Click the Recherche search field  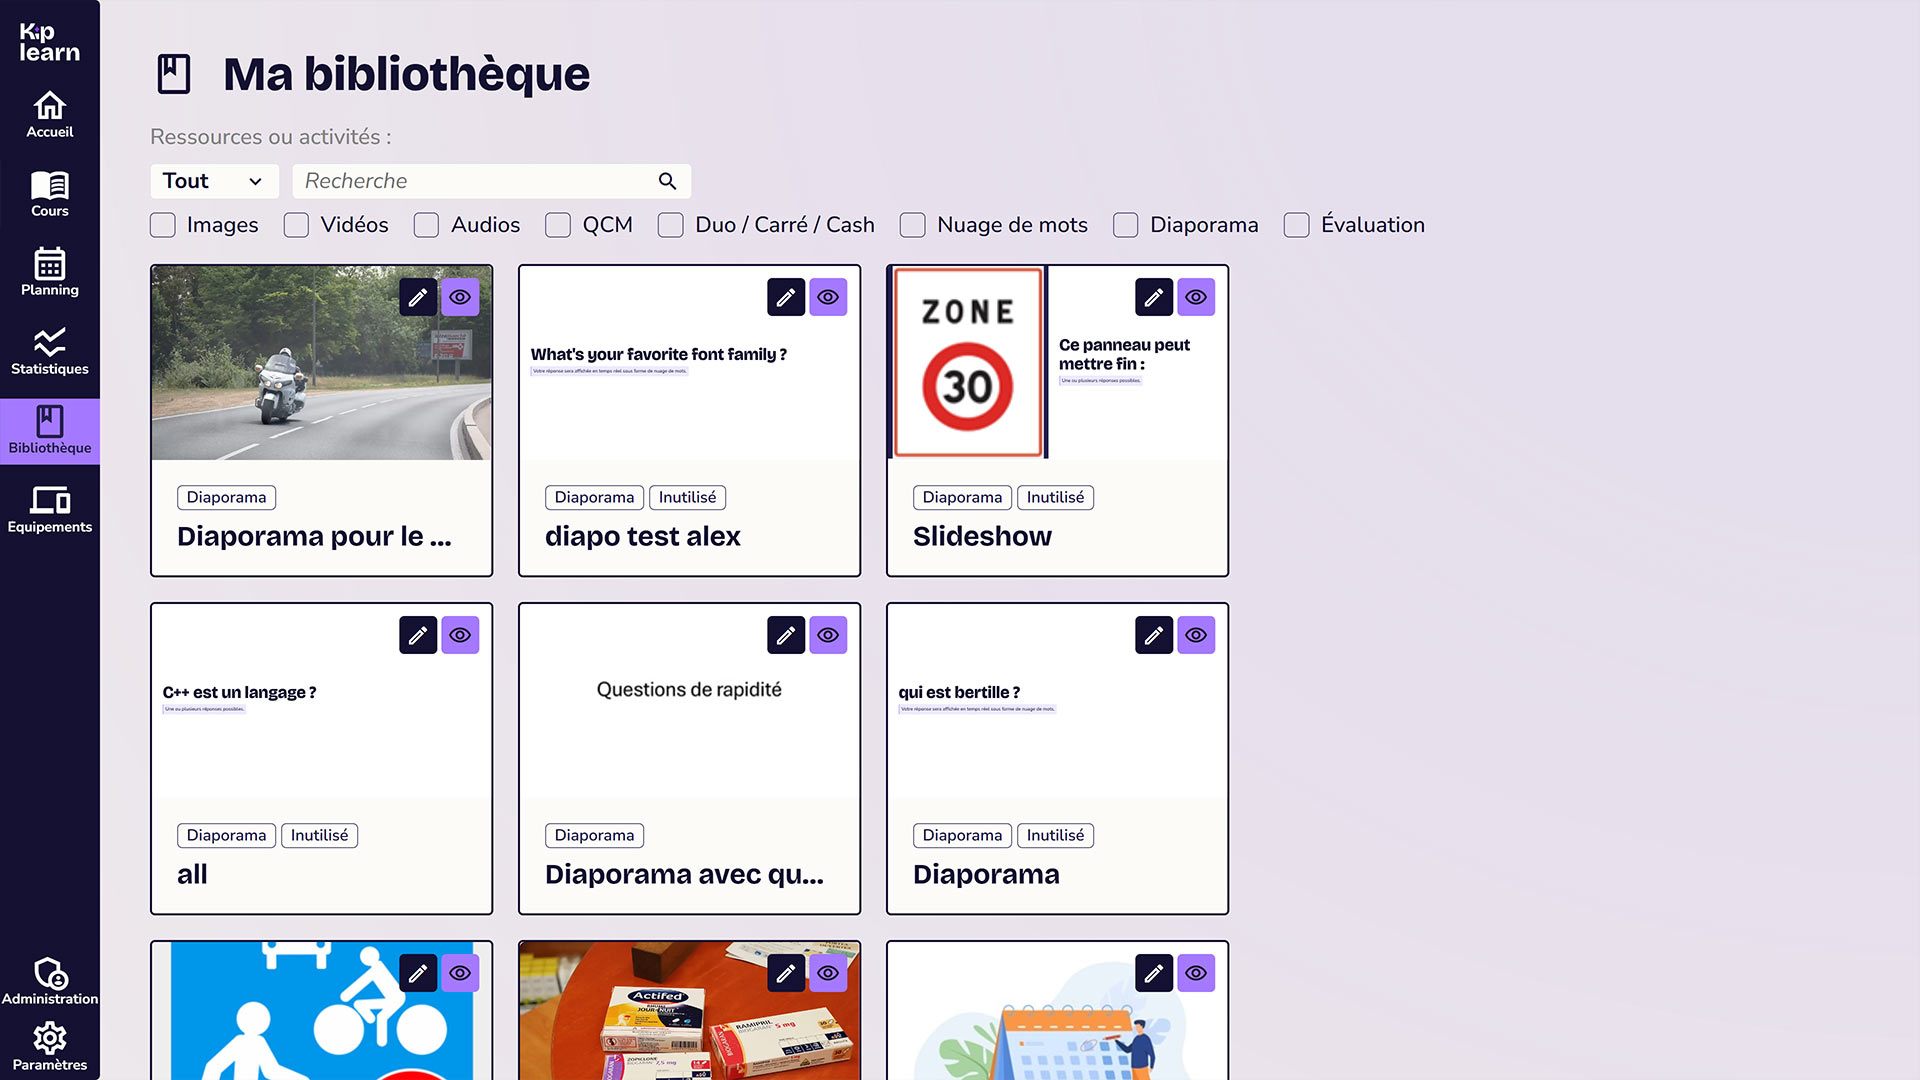tap(491, 181)
